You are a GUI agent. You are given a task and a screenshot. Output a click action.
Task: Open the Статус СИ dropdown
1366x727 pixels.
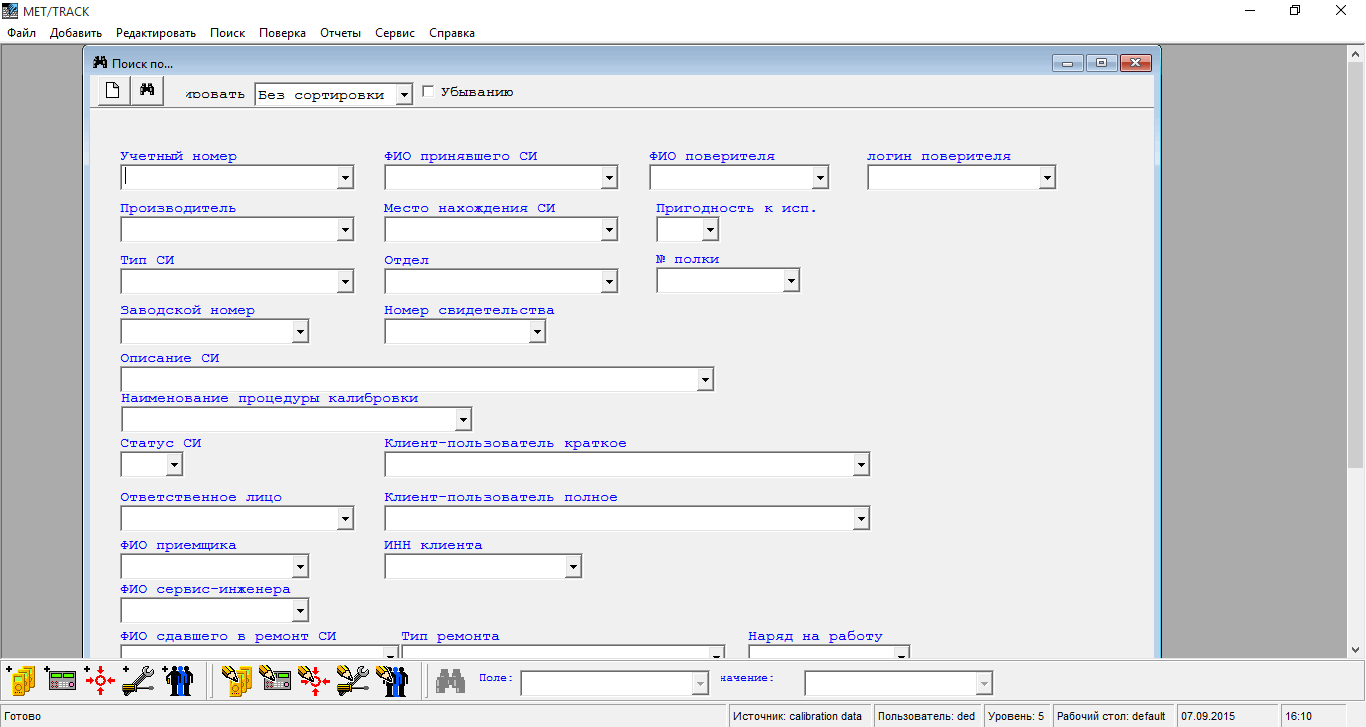(173, 465)
